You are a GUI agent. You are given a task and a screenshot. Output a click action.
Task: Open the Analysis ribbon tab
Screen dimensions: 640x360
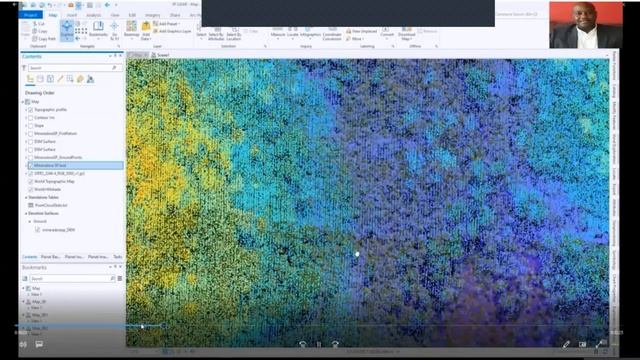93,15
